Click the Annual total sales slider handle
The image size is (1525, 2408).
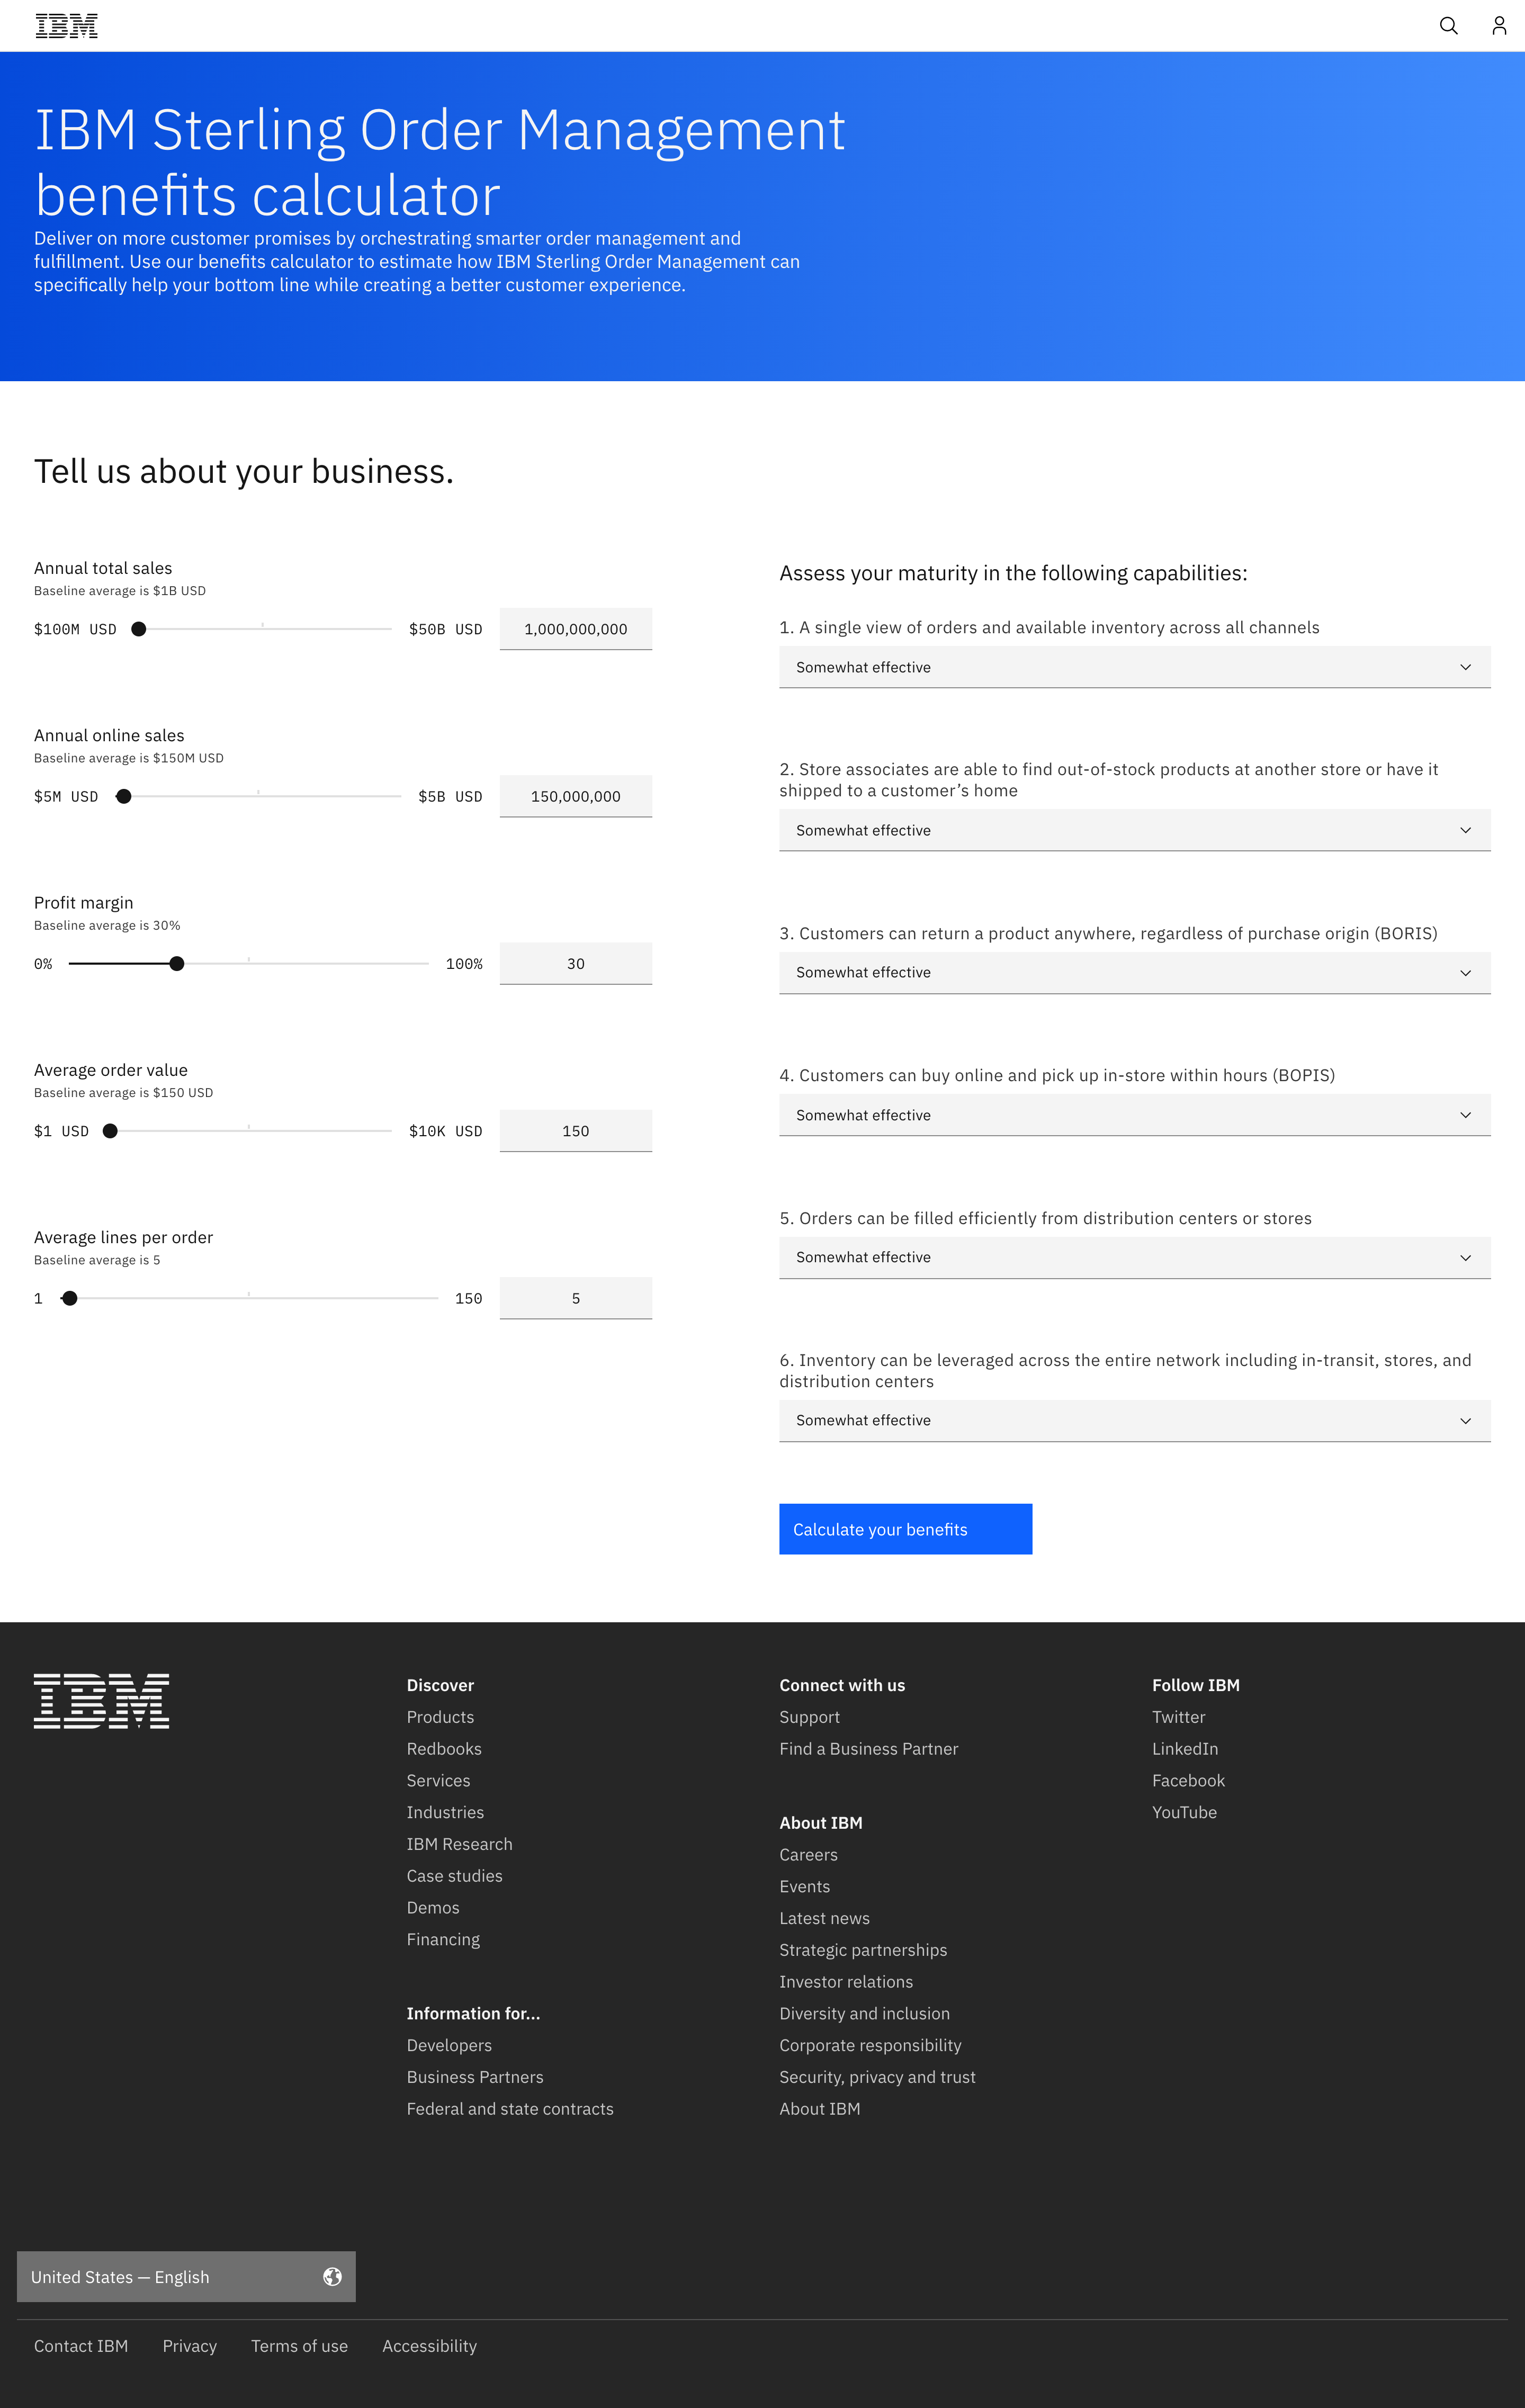point(139,629)
